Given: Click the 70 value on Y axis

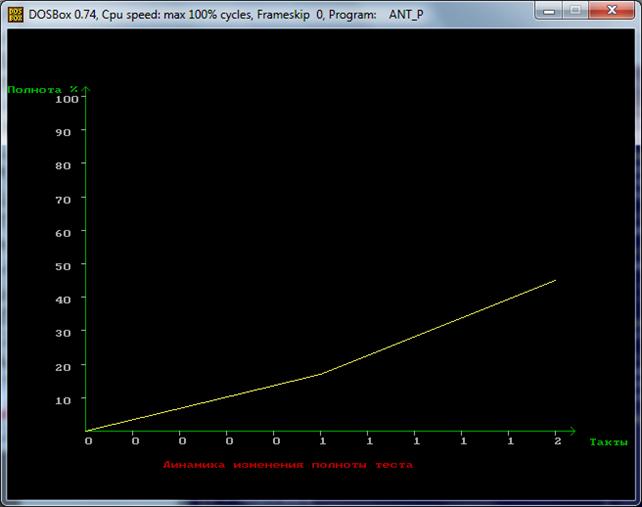Looking at the screenshot, I should [63, 199].
